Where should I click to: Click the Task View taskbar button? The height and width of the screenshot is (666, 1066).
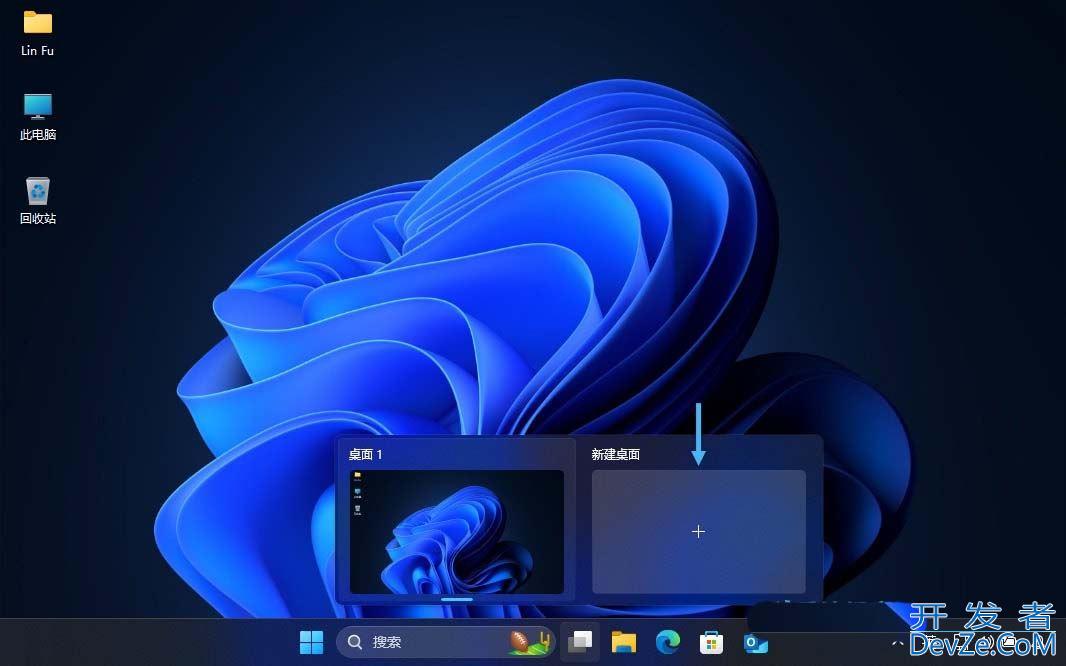[580, 642]
